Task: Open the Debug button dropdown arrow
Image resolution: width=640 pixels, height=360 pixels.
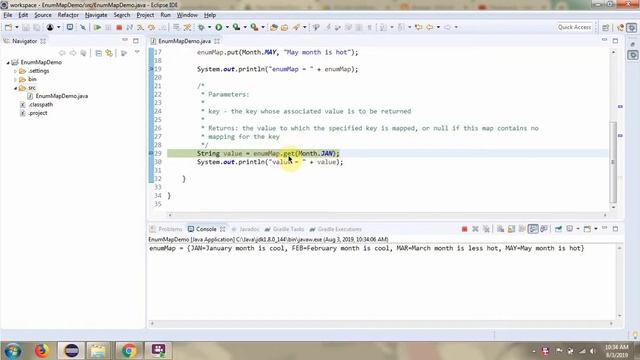Action: point(209,27)
